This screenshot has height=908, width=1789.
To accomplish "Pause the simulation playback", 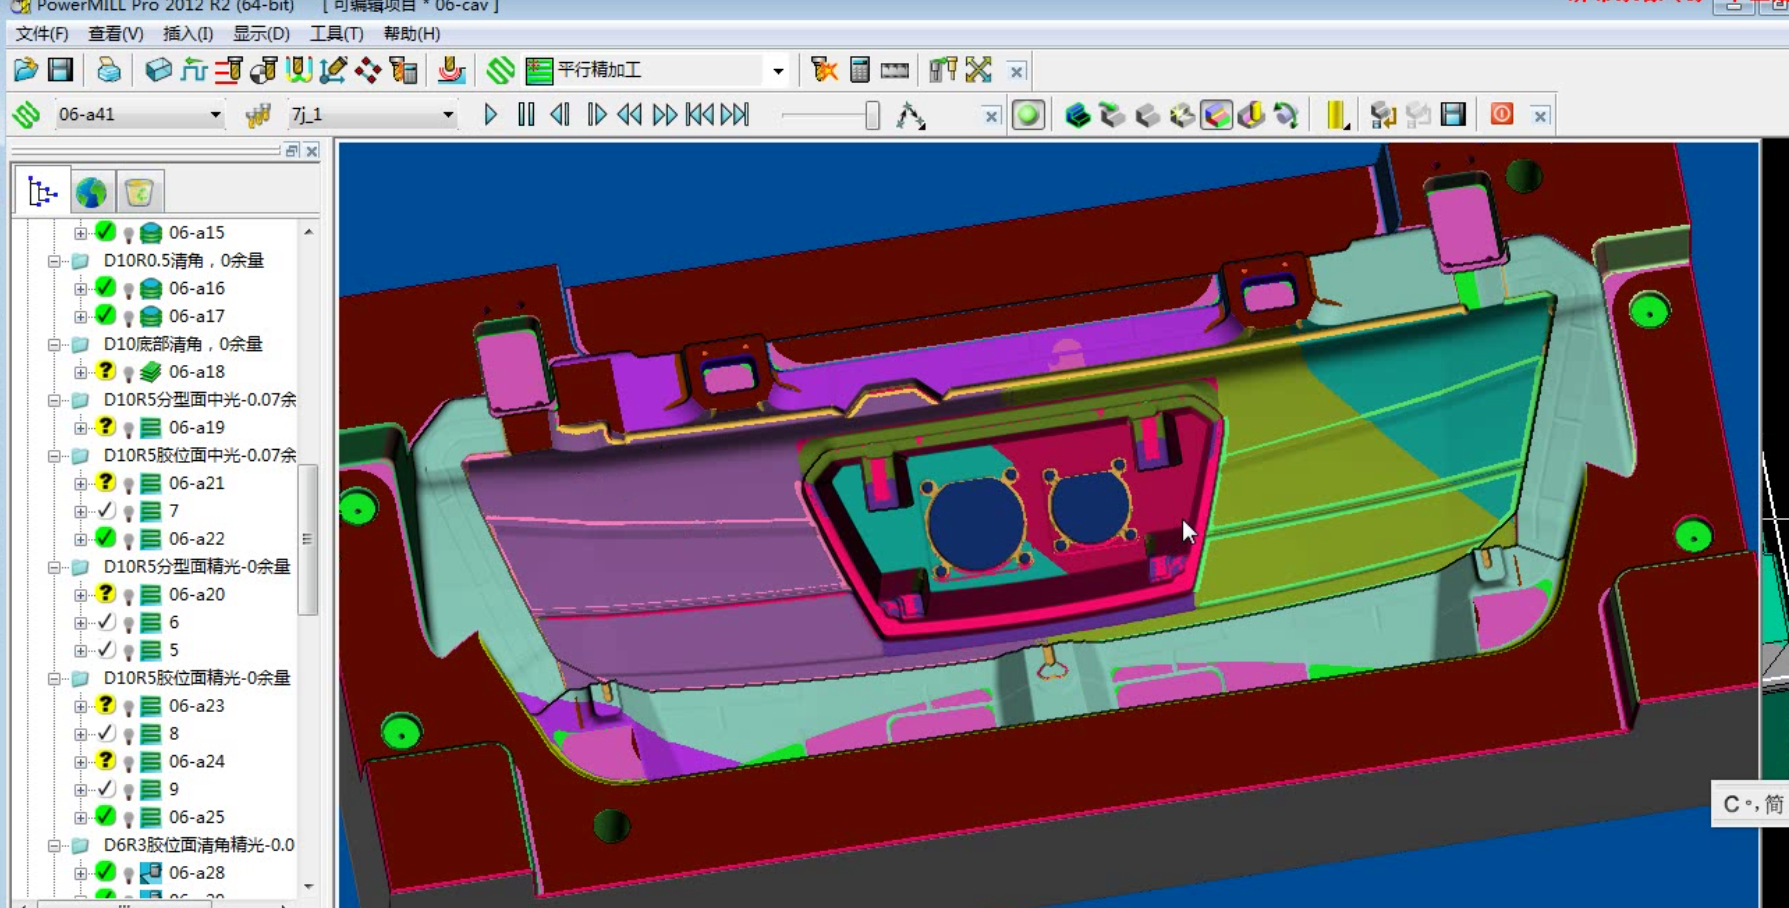I will tap(526, 115).
